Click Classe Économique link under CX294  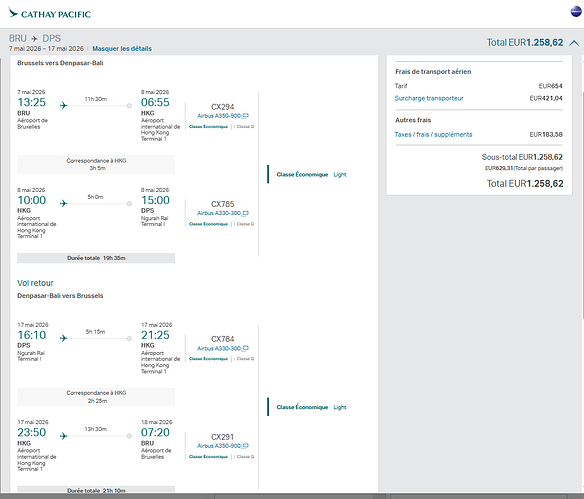pyautogui.click(x=208, y=127)
